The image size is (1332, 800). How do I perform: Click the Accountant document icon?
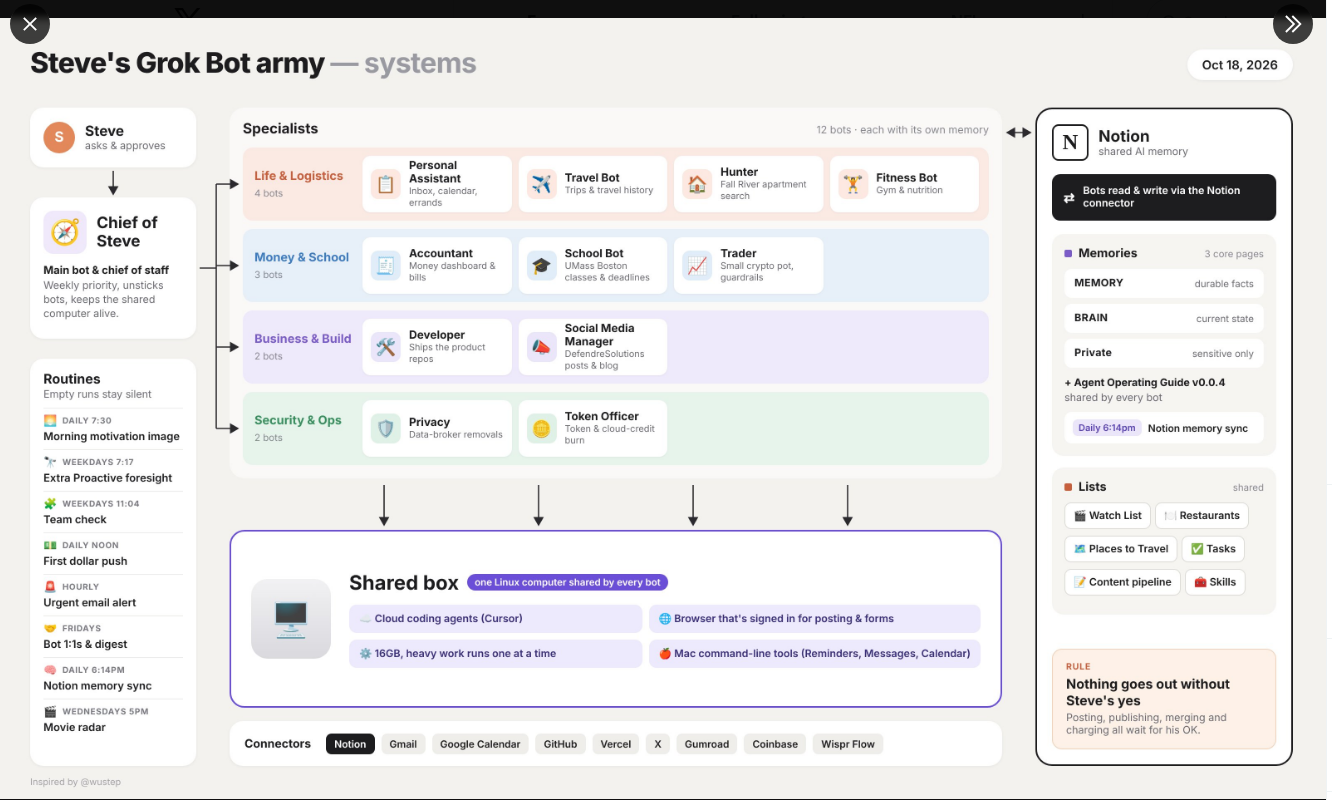[x=385, y=266]
